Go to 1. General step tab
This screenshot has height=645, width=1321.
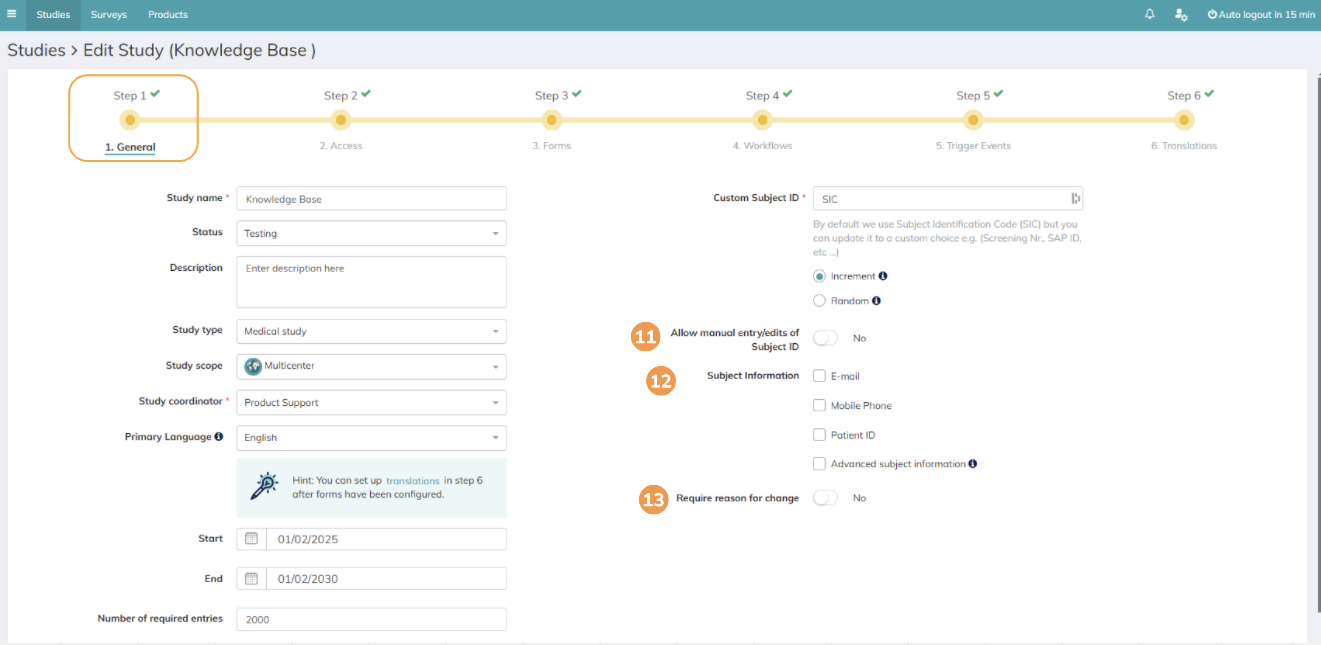(130, 146)
